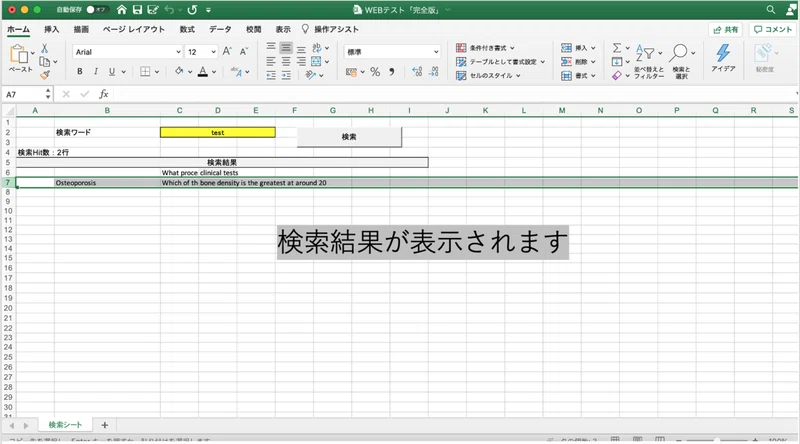Toggle Bold formatting
This screenshot has height=444, width=800.
coord(80,72)
